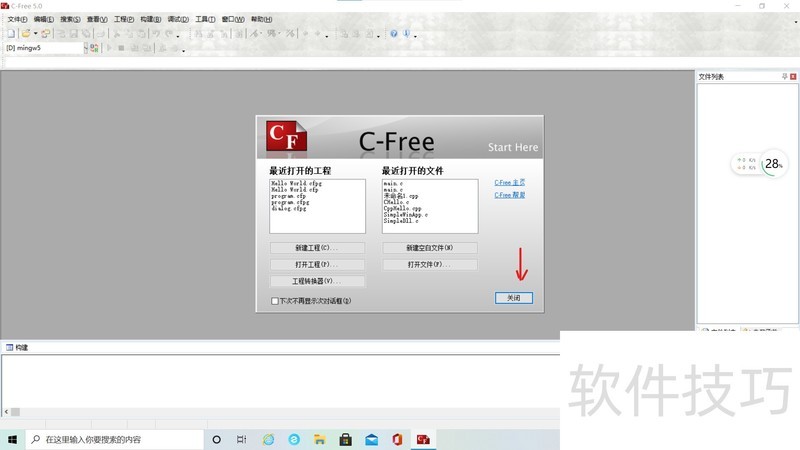Screen dimensions: 800x450
Task: Expand the Open File dropdown arrow
Action: click(35, 34)
